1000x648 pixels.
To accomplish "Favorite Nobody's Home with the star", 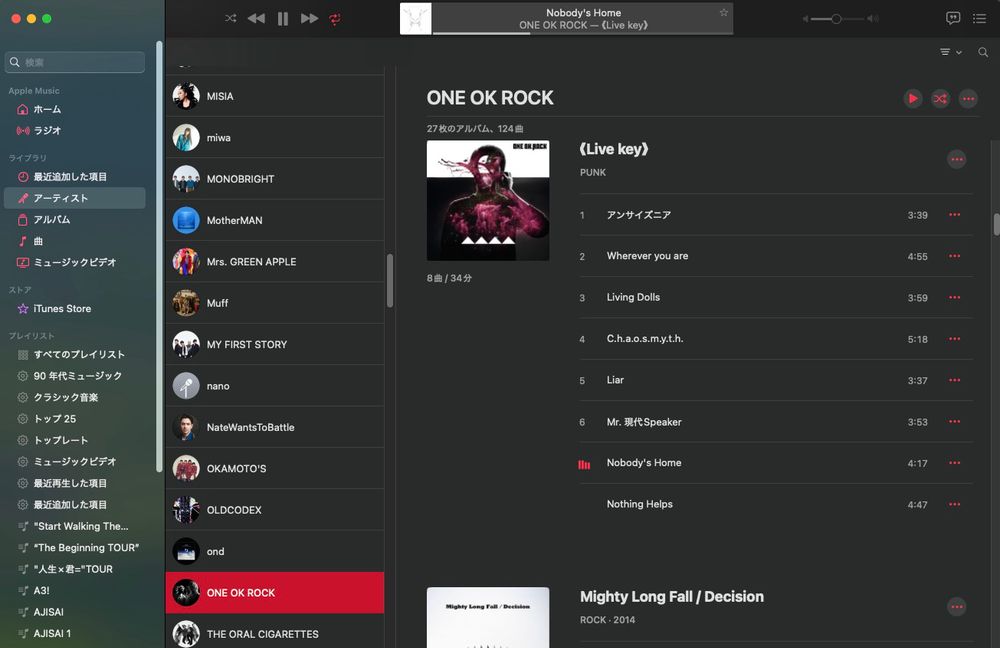I will pyautogui.click(x=724, y=12).
